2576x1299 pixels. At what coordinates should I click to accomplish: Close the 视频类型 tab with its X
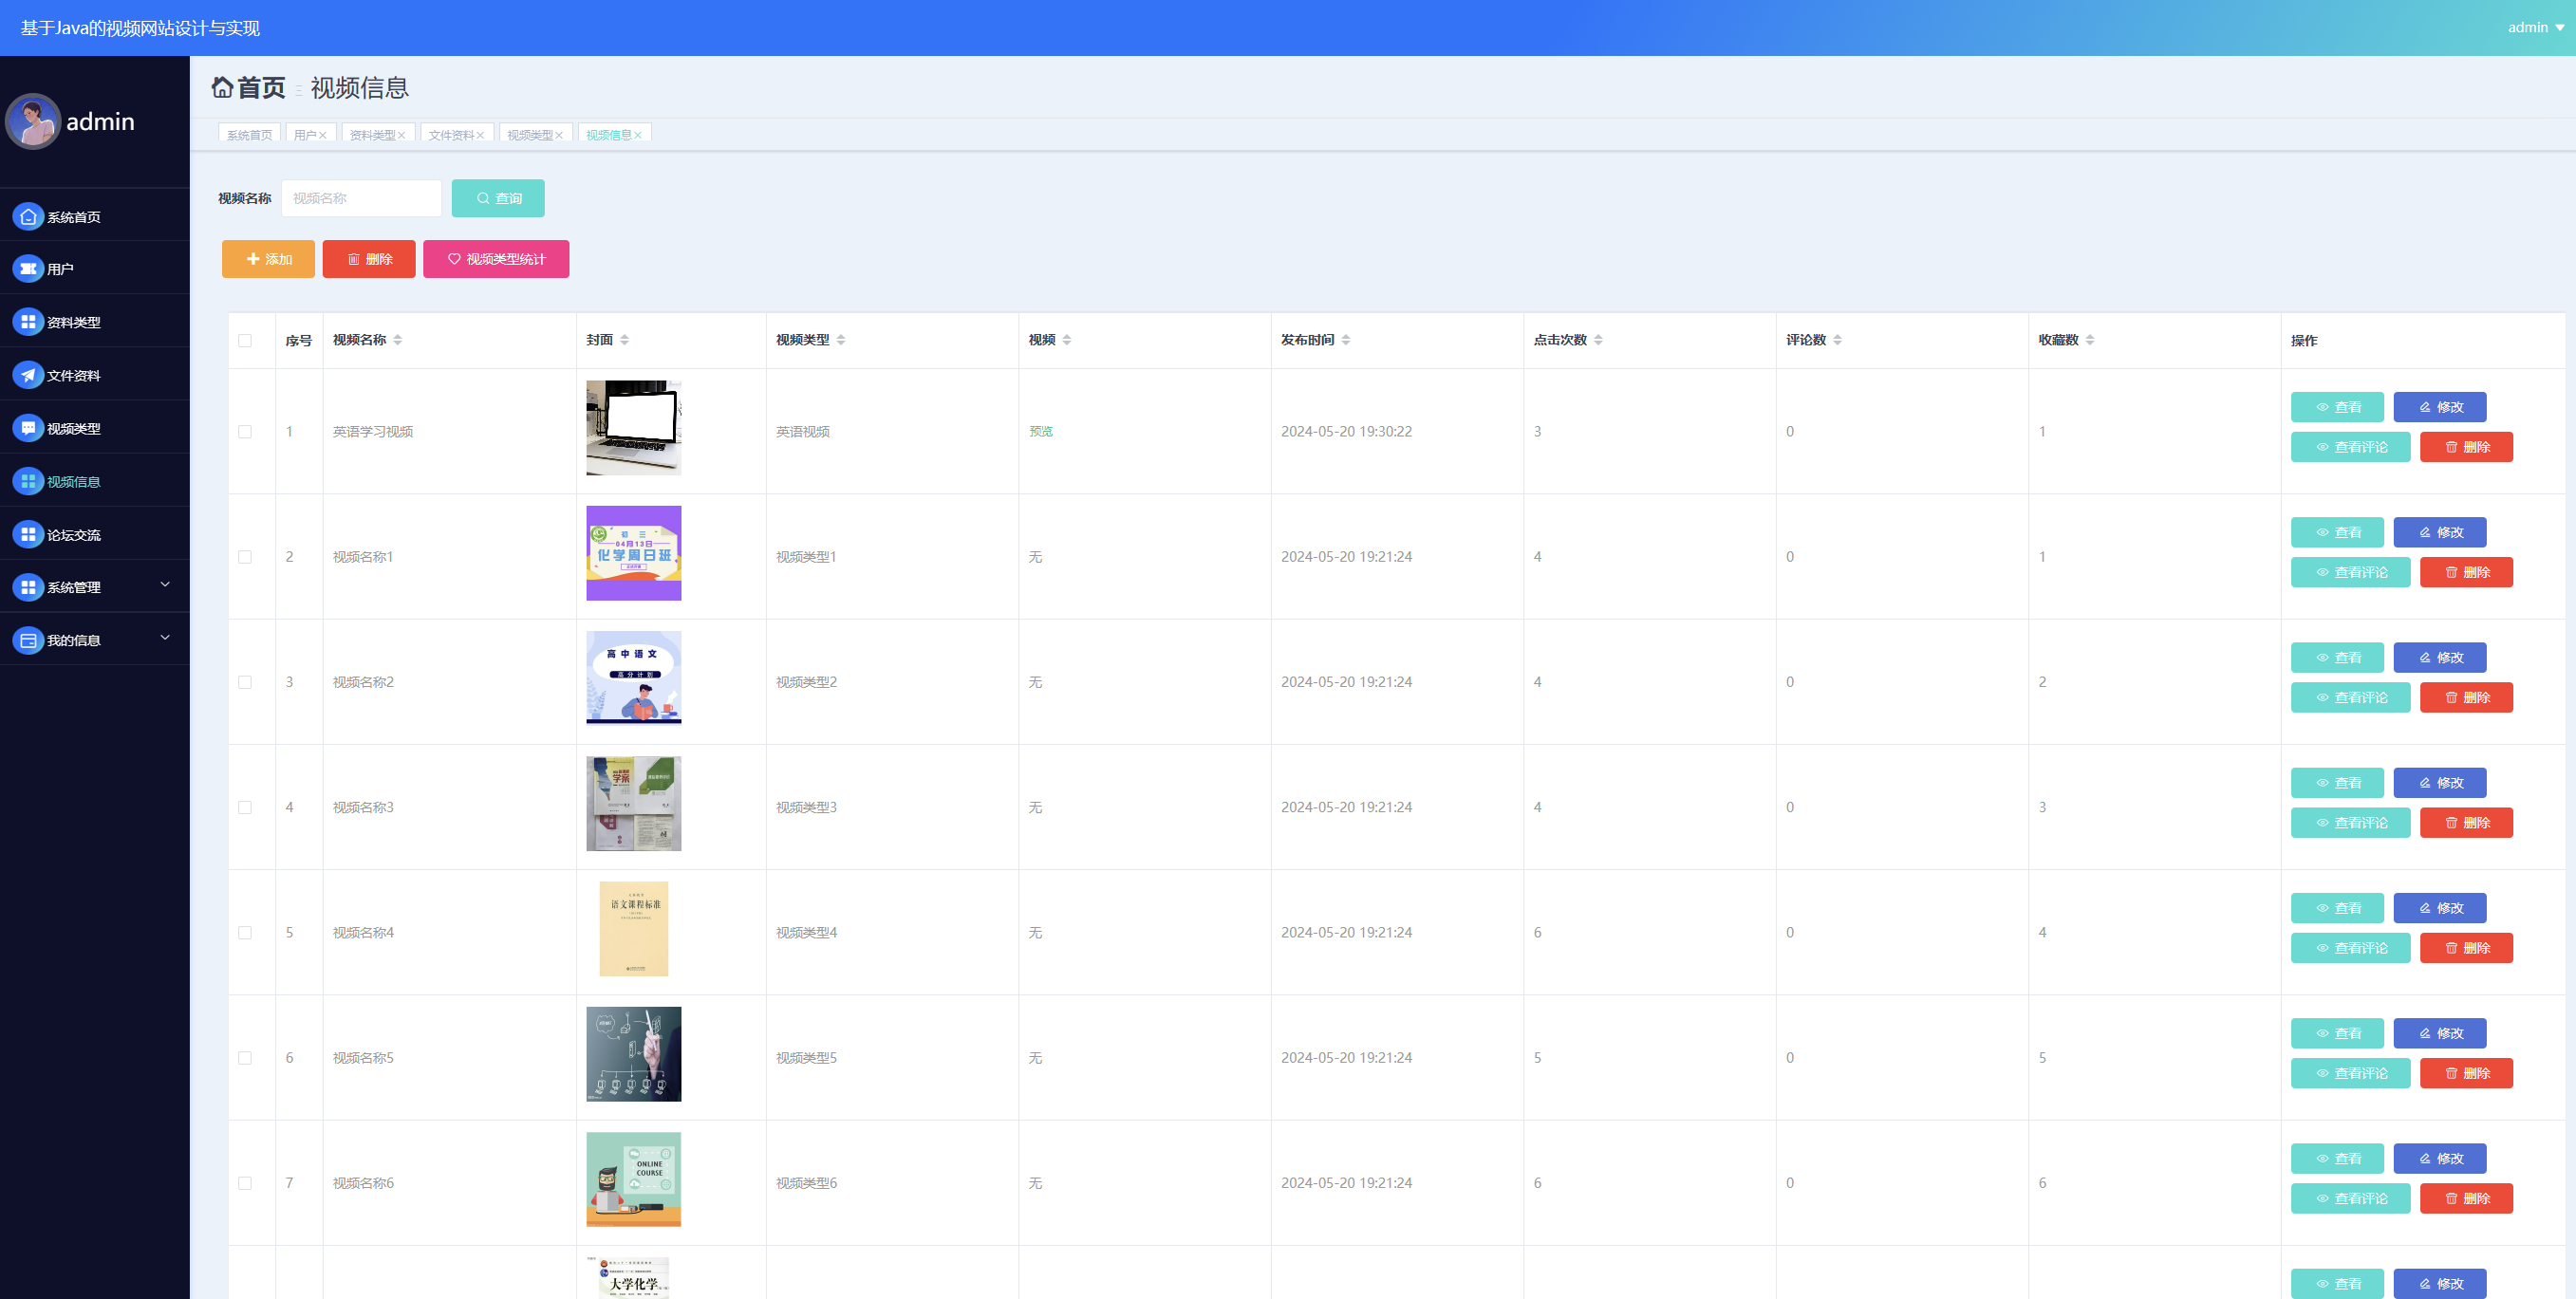[559, 135]
